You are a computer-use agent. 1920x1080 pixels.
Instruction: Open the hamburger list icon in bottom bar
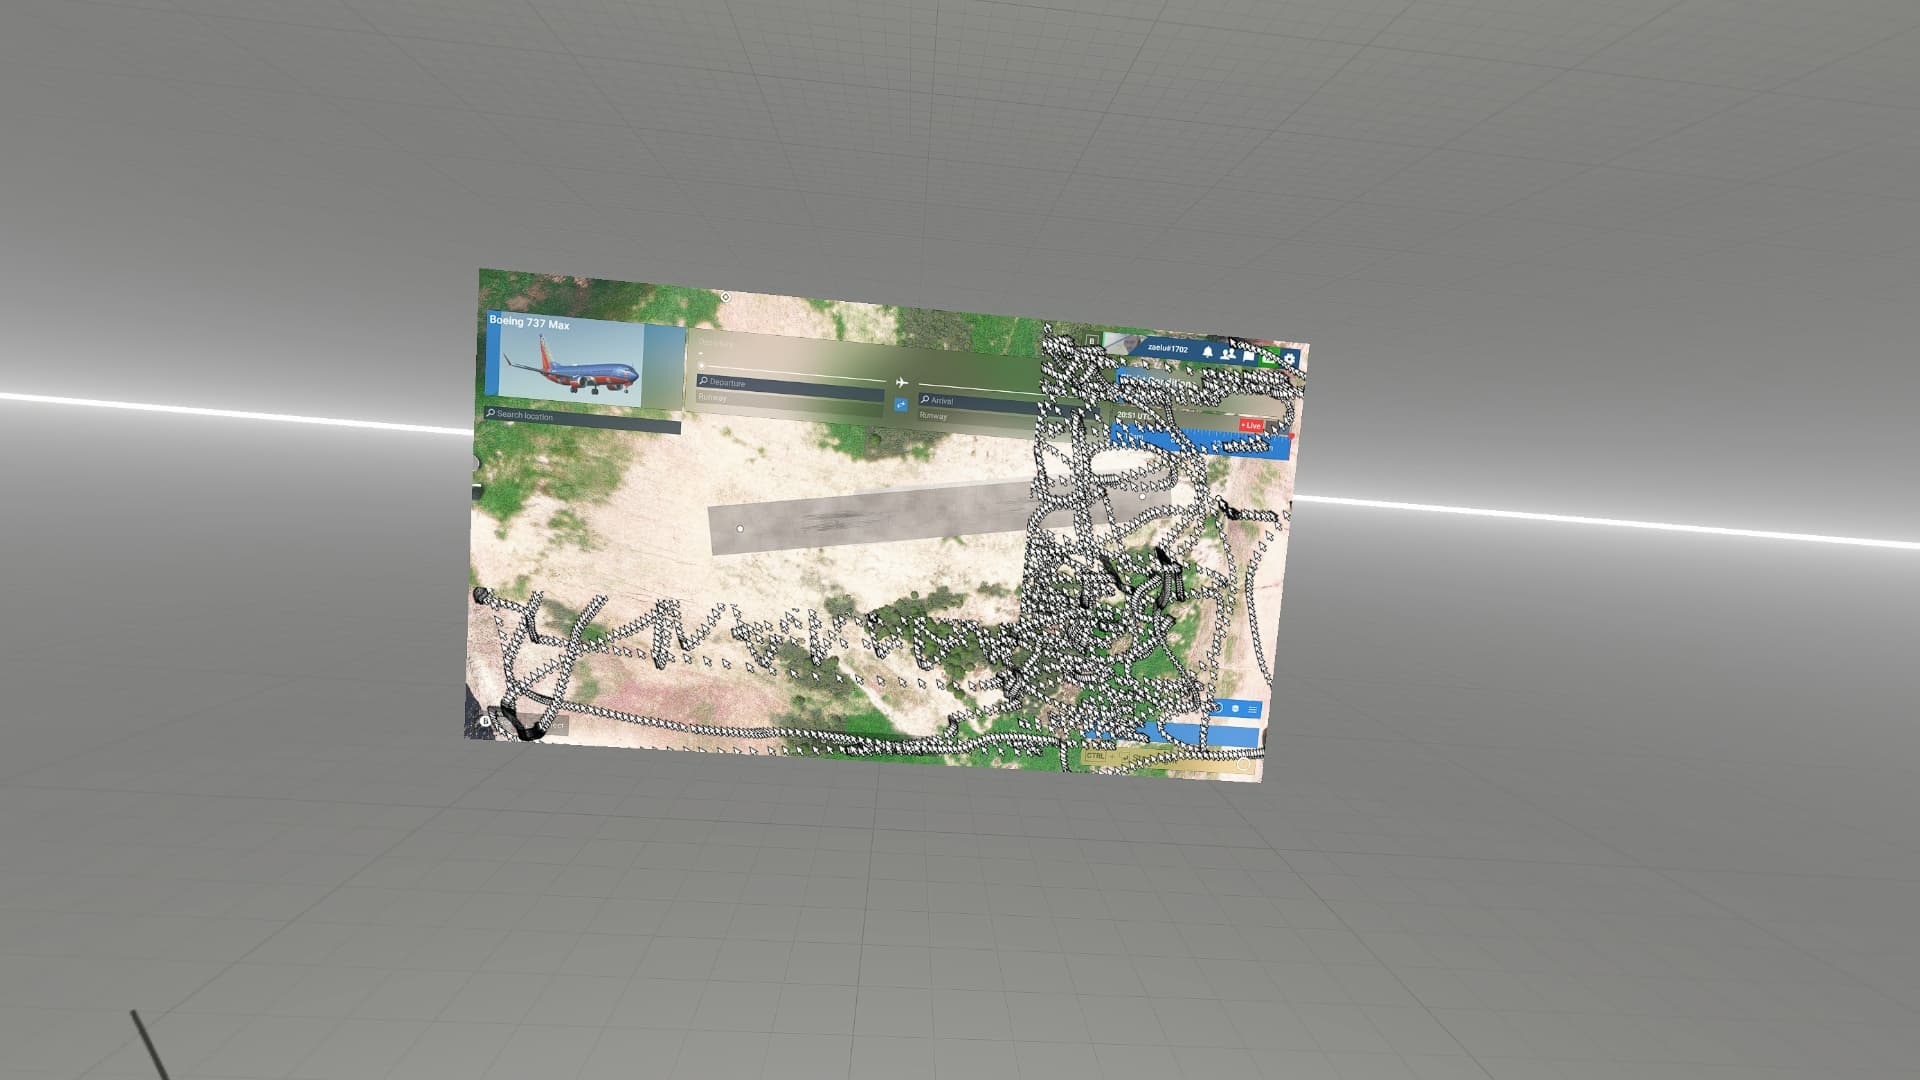coord(1252,710)
